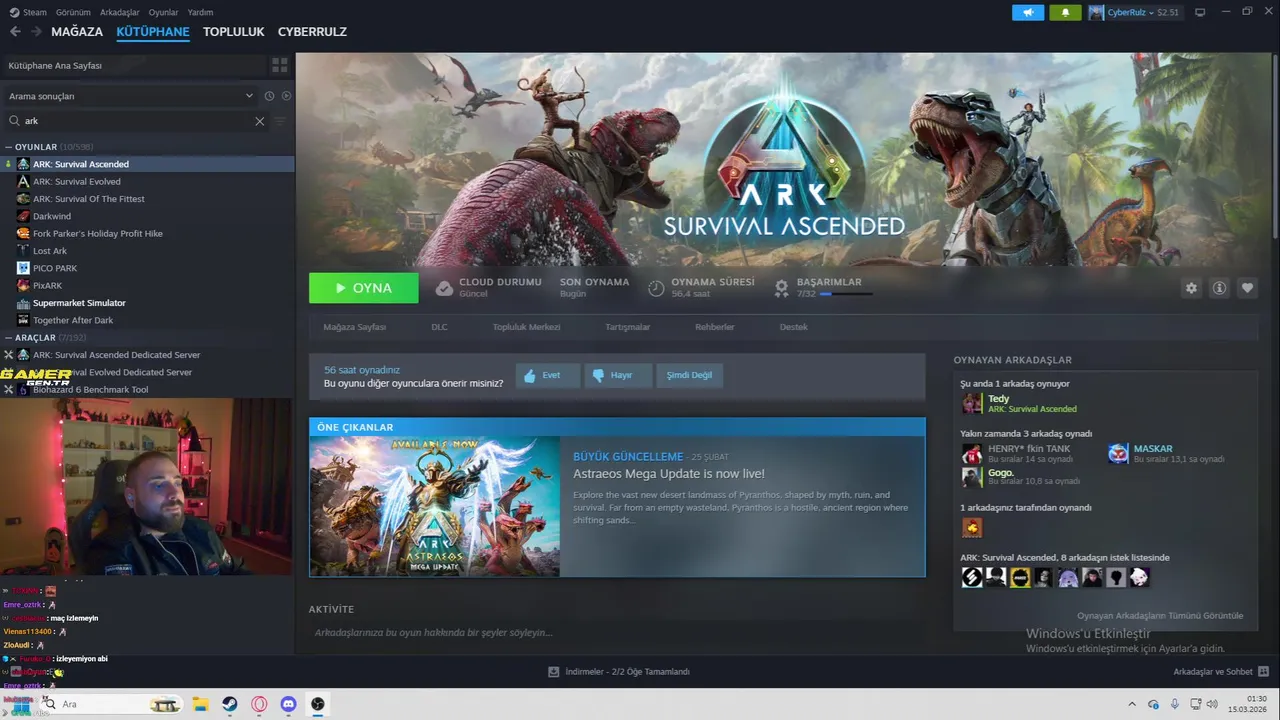Select ARK: Survival Evolved in list

tap(76, 182)
